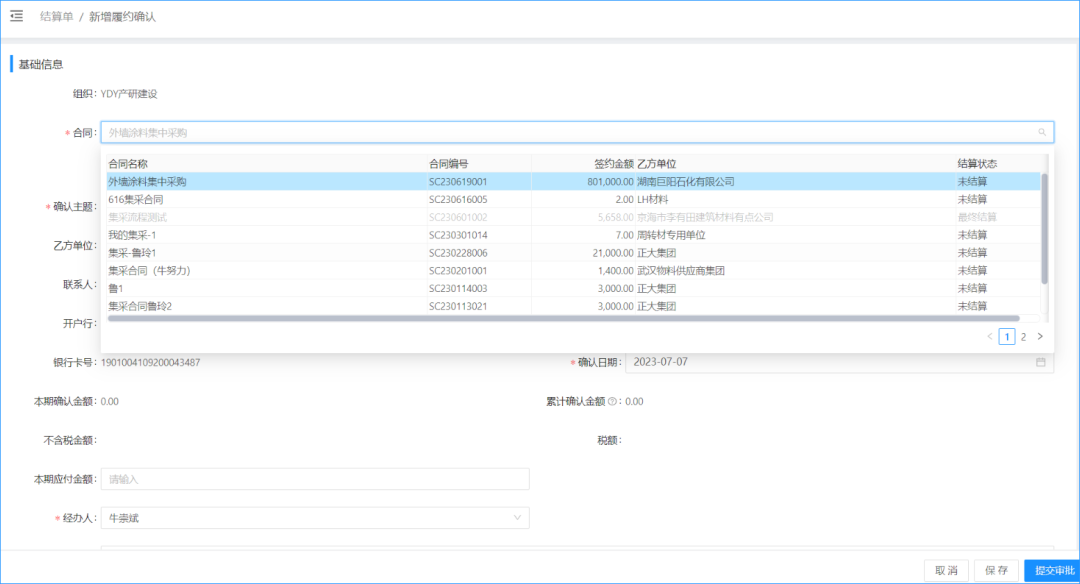This screenshot has width=1080, height=584.
Task: Click the bank card number 1901004109200043487
Action: point(151,362)
